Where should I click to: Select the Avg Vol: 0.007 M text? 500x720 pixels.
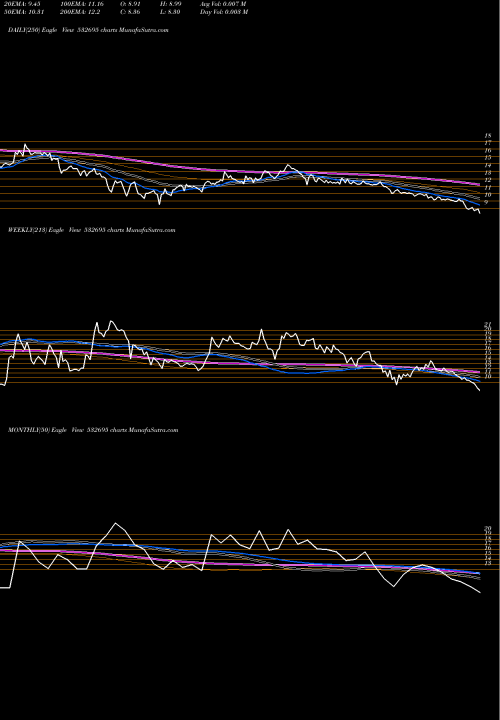click(x=223, y=4)
